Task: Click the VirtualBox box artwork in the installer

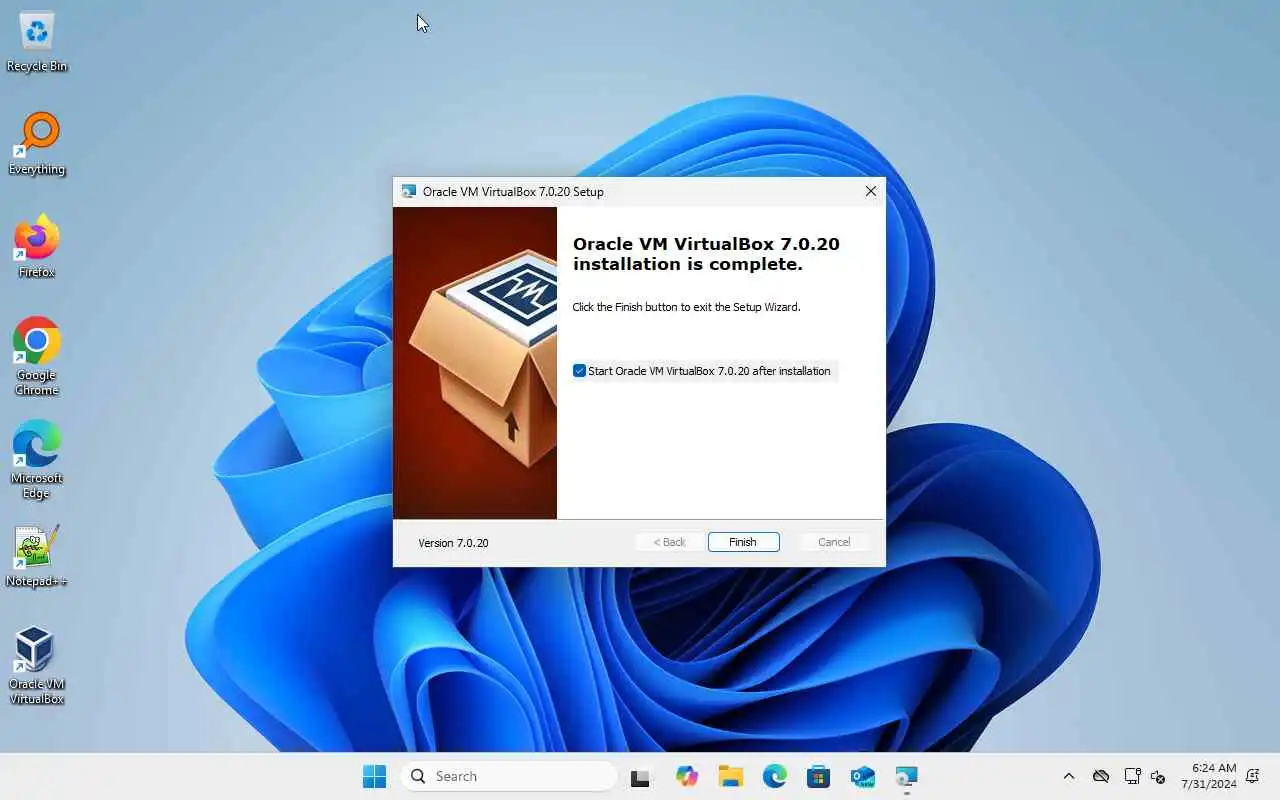Action: point(475,363)
